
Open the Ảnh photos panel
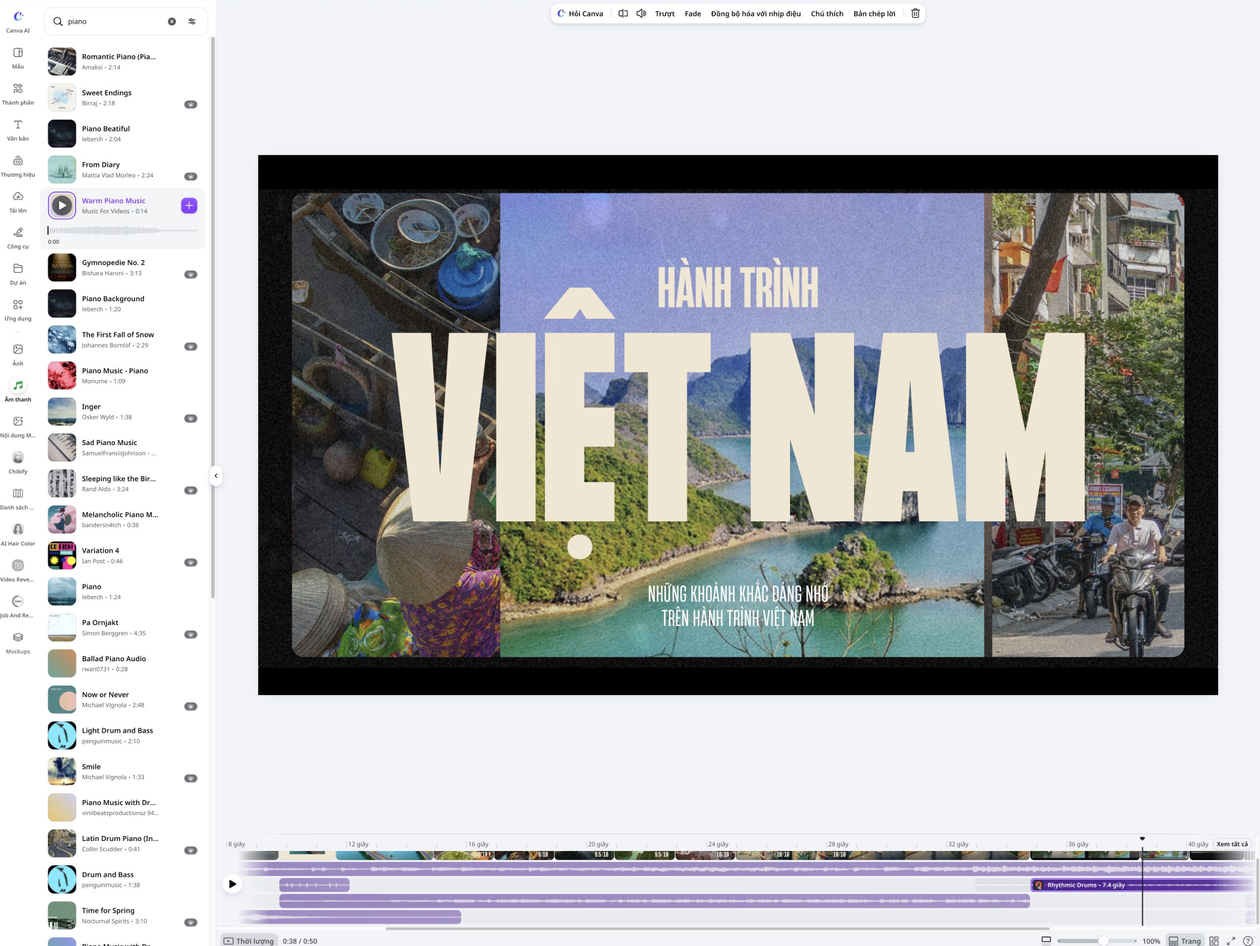point(17,354)
